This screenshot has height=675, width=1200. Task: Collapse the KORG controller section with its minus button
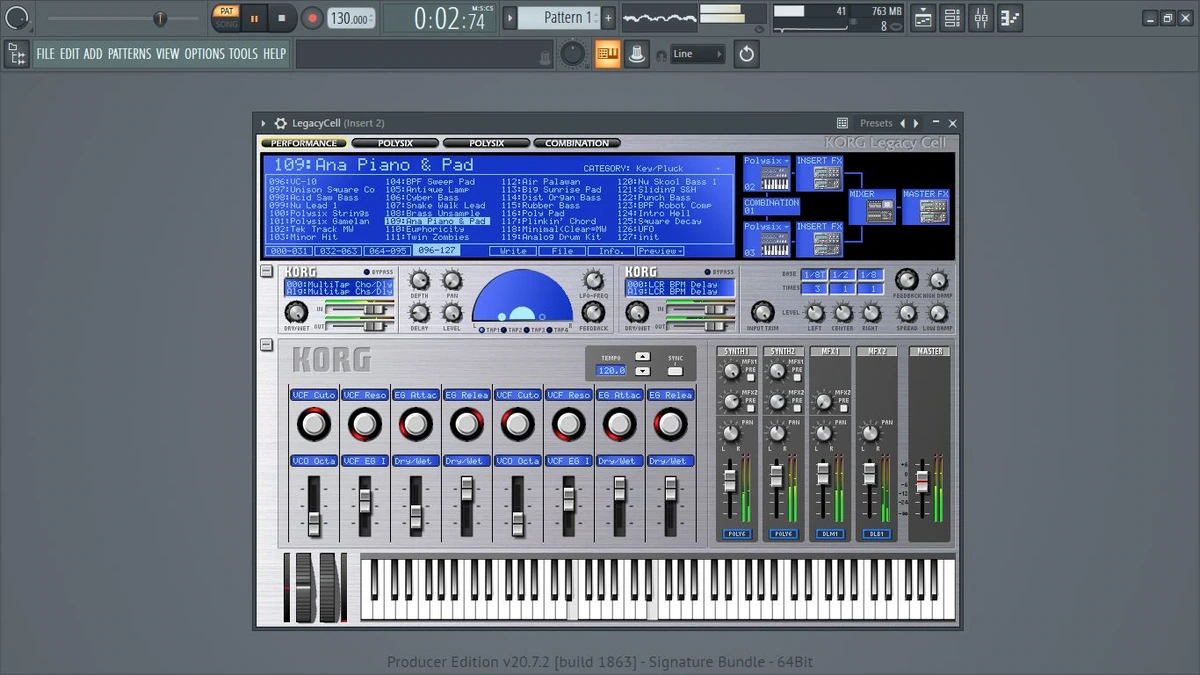[x=266, y=345]
